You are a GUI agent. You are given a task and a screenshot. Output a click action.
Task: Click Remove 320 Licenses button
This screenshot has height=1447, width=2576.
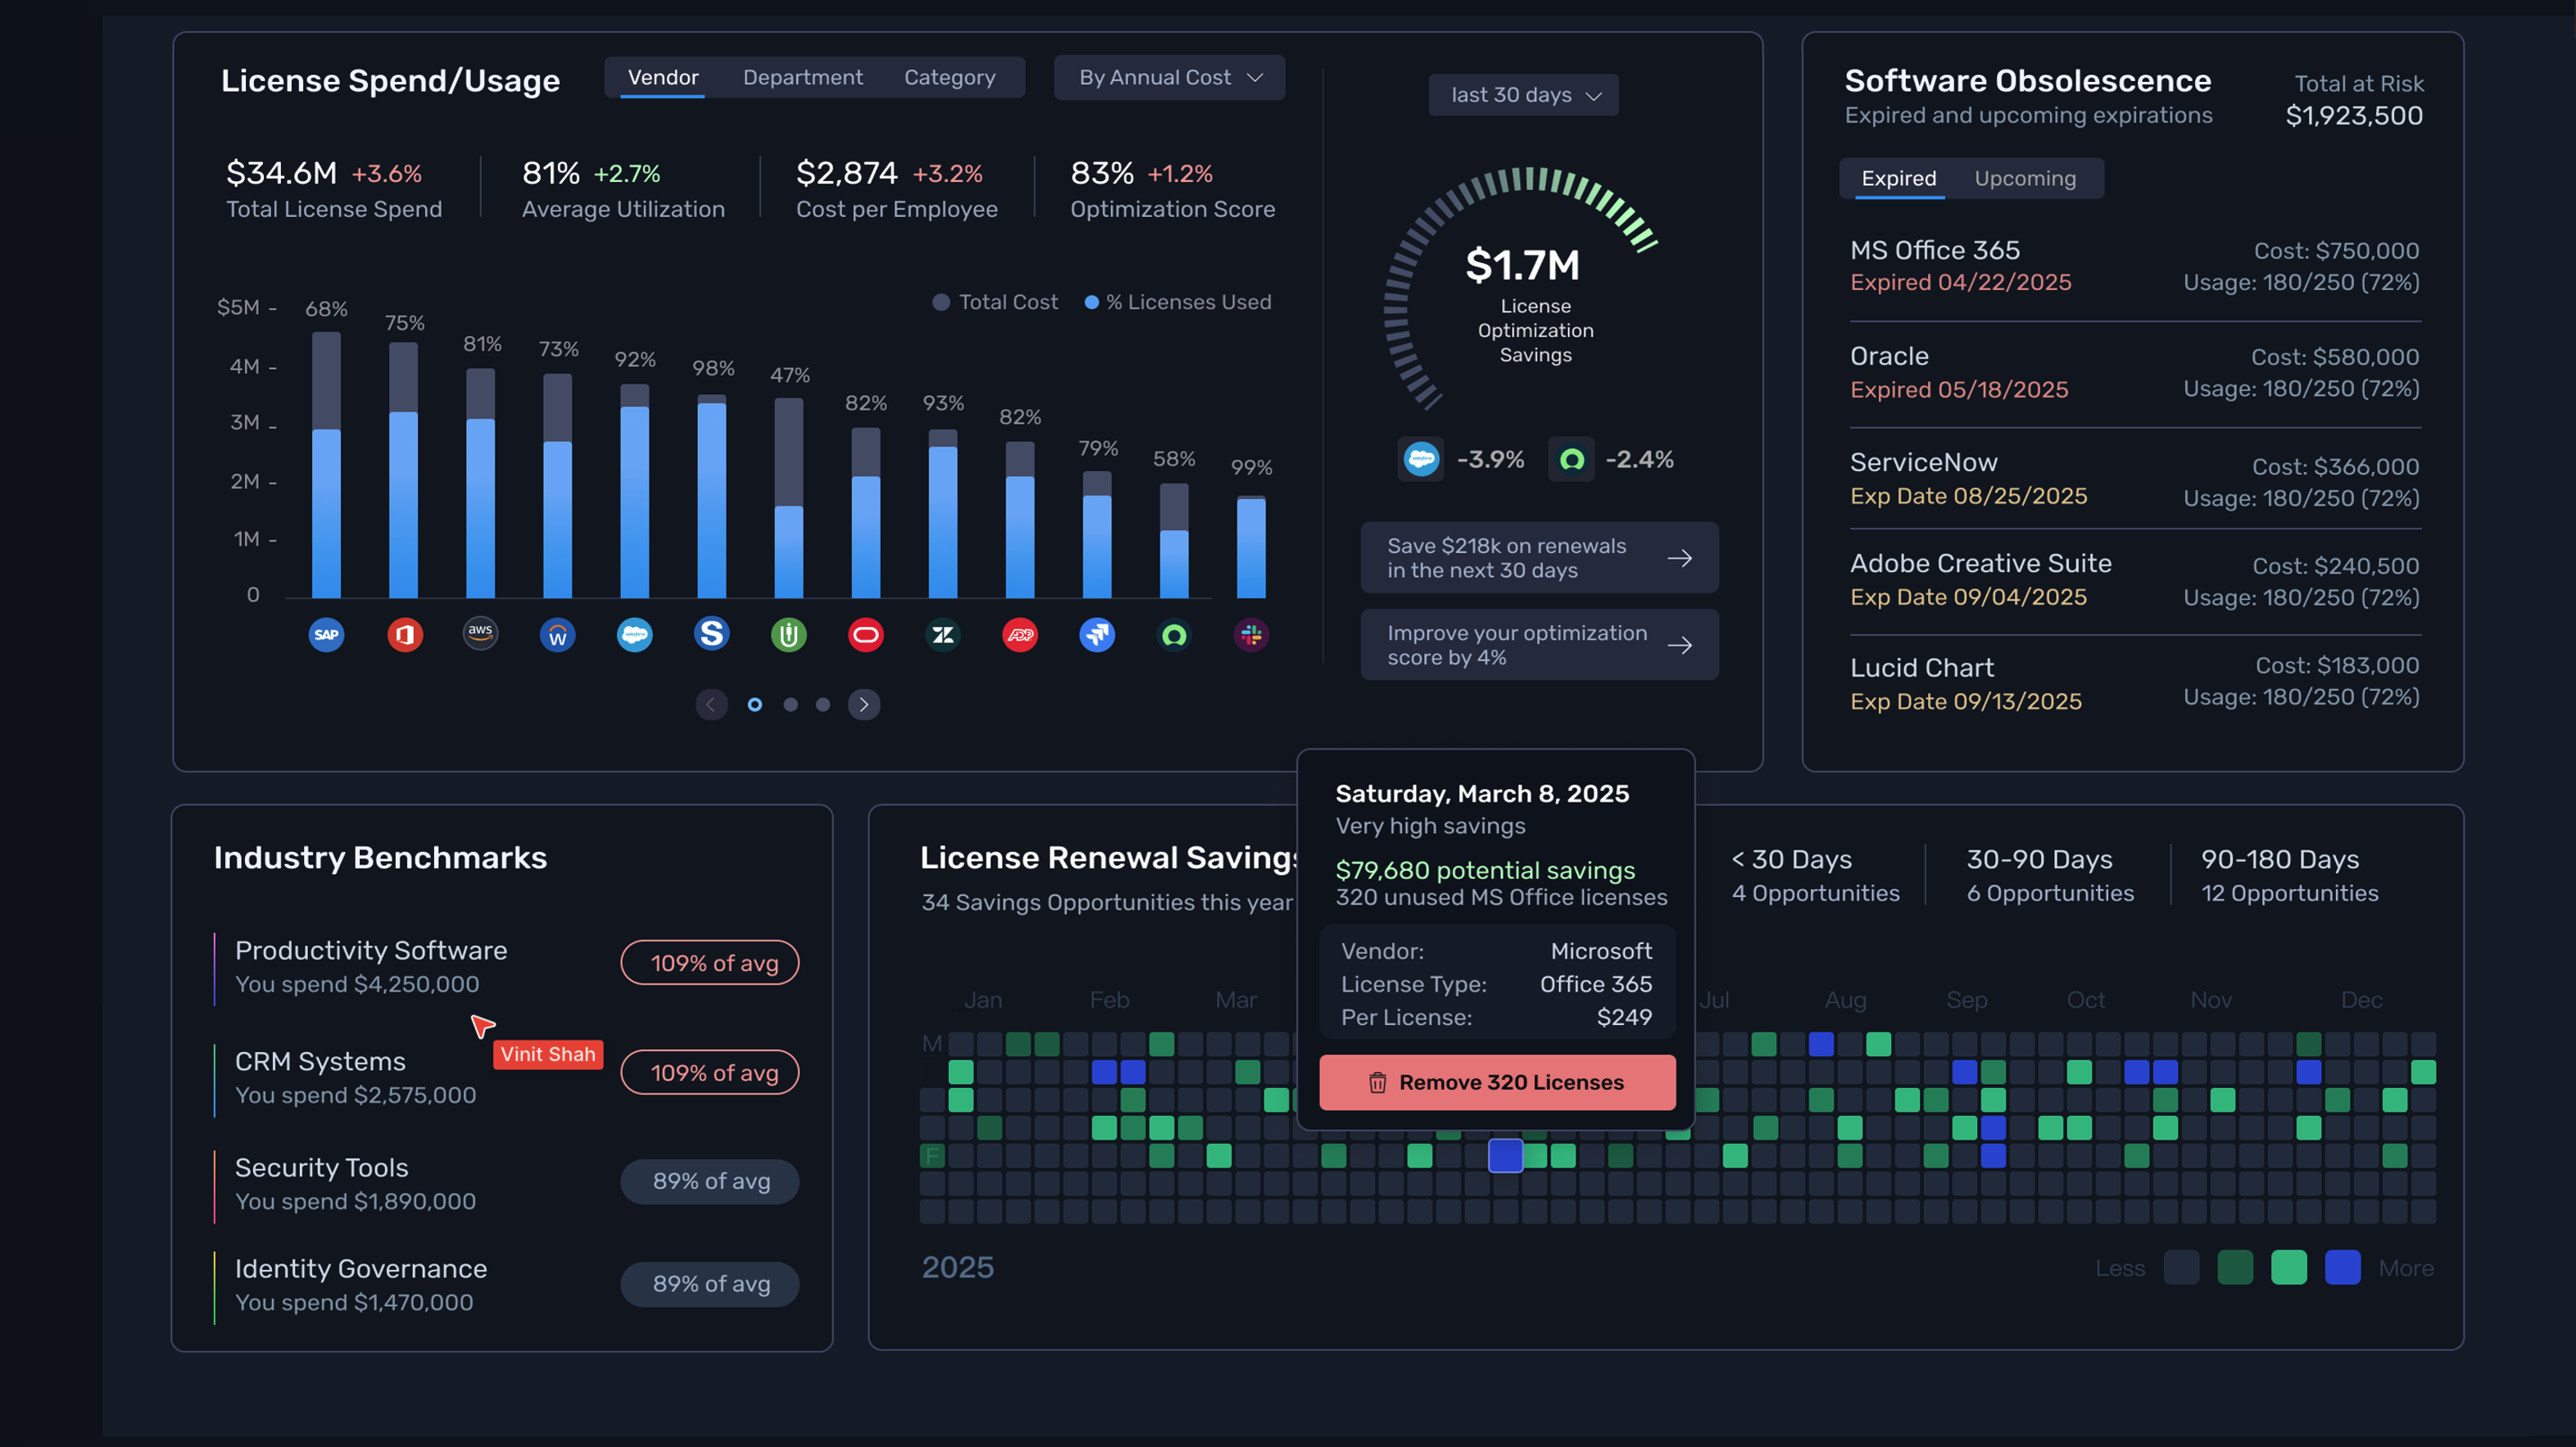pos(1497,1082)
